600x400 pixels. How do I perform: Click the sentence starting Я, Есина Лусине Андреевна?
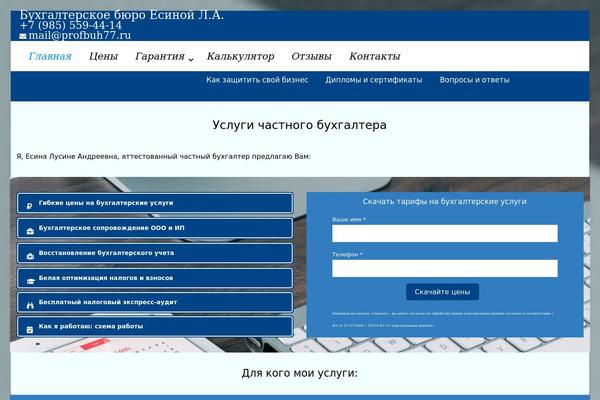pyautogui.click(x=164, y=157)
